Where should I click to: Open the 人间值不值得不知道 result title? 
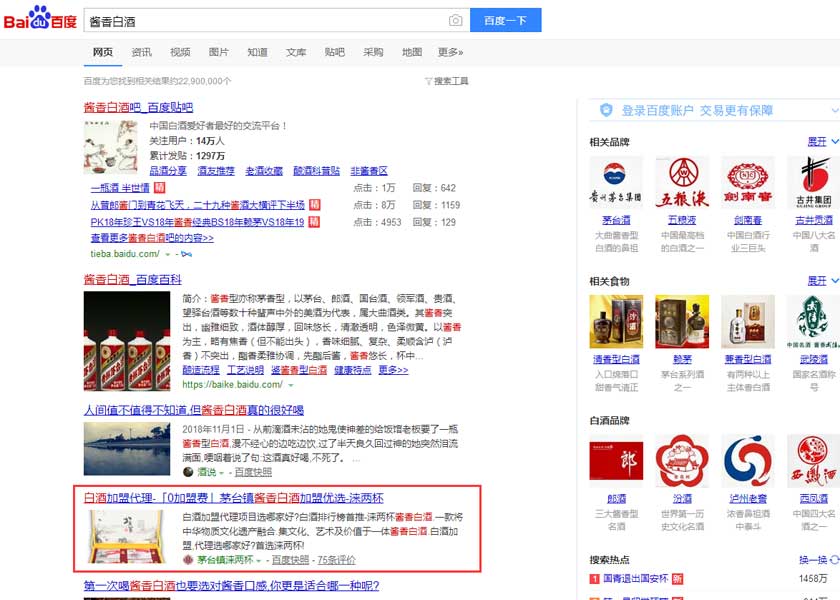tap(194, 410)
